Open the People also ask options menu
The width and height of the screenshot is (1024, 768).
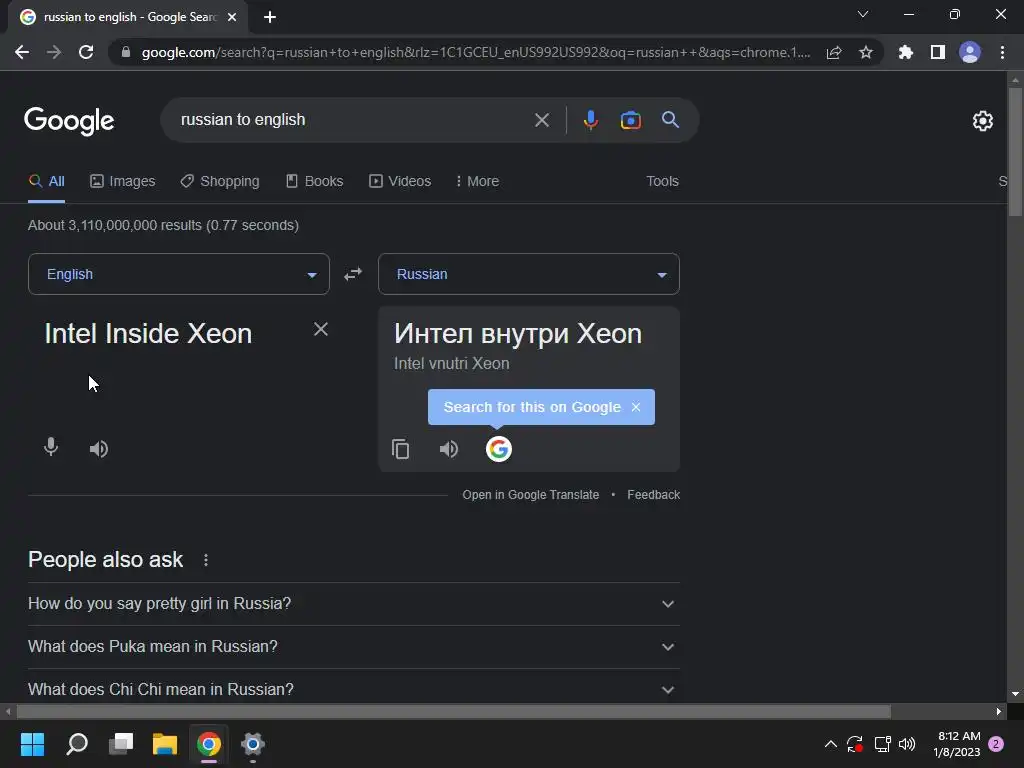click(206, 560)
